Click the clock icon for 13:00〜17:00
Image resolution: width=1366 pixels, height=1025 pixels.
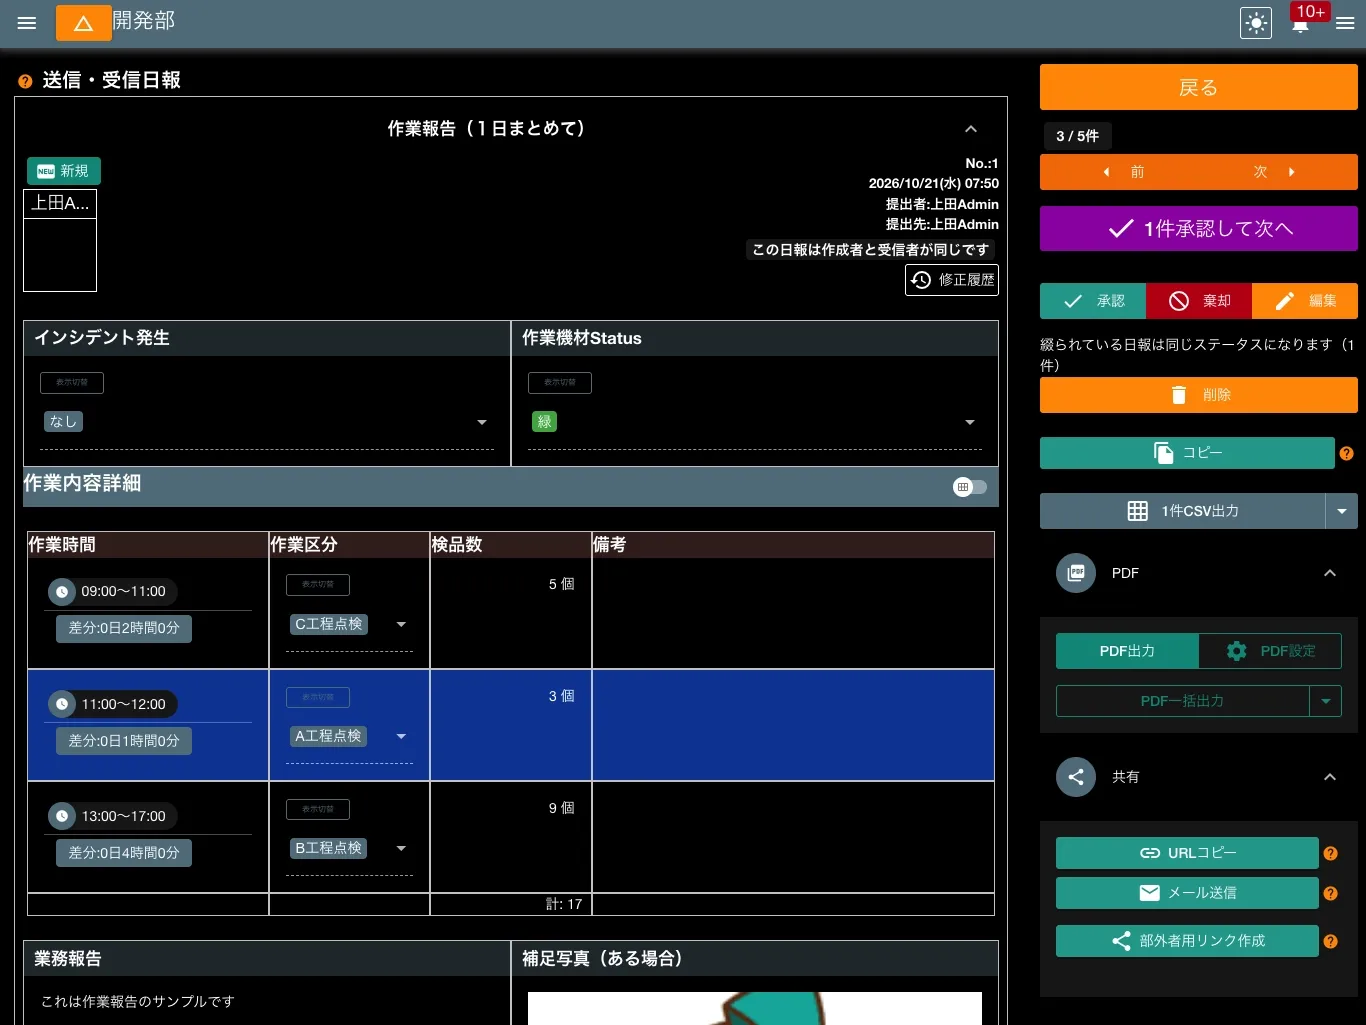(x=62, y=816)
